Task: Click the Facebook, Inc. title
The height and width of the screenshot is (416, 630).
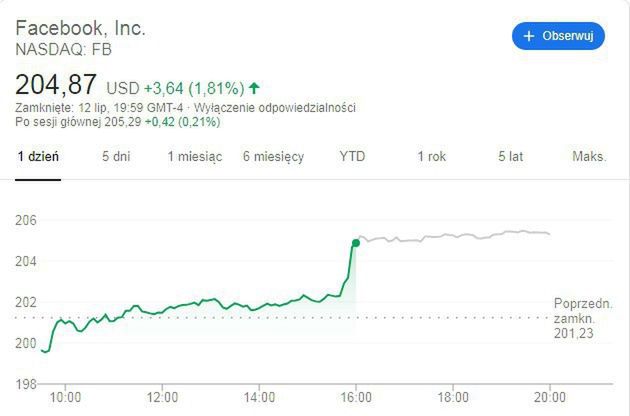Action: coord(80,27)
